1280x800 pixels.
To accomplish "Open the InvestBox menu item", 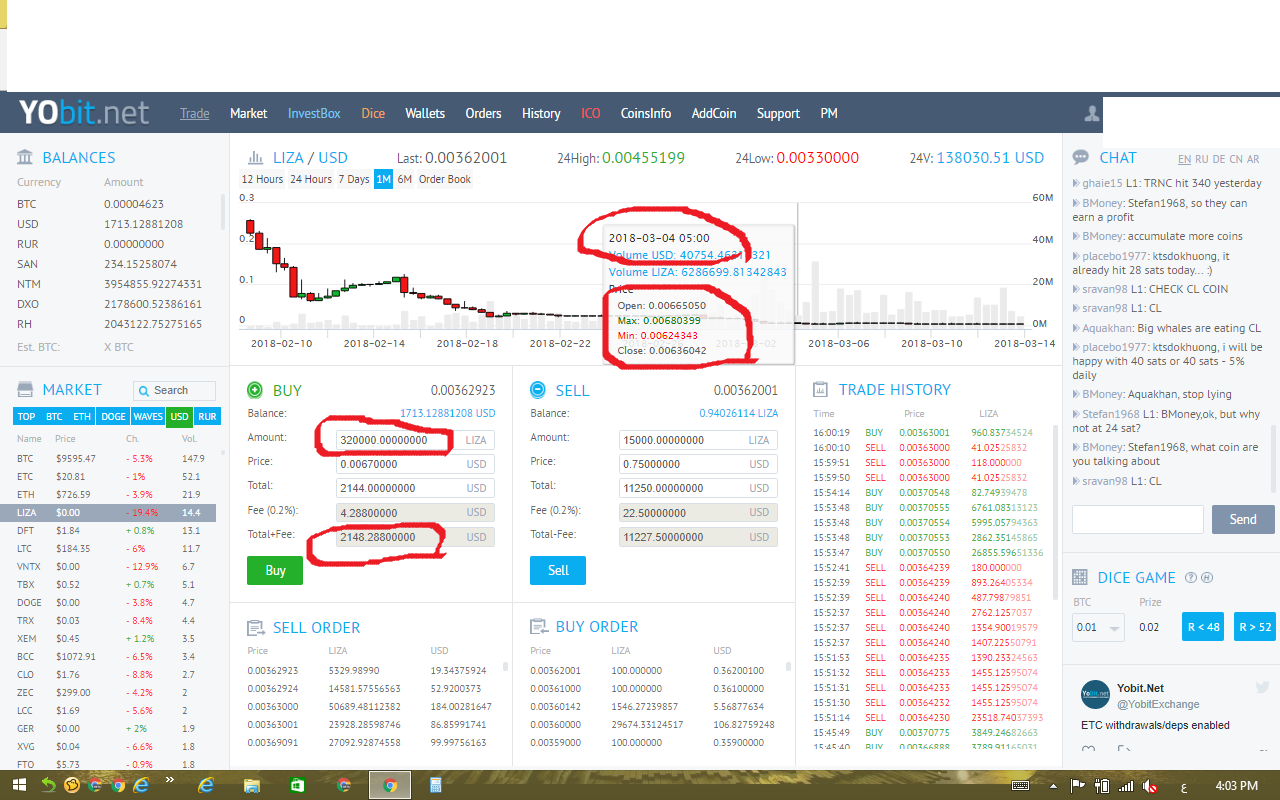I will [314, 114].
